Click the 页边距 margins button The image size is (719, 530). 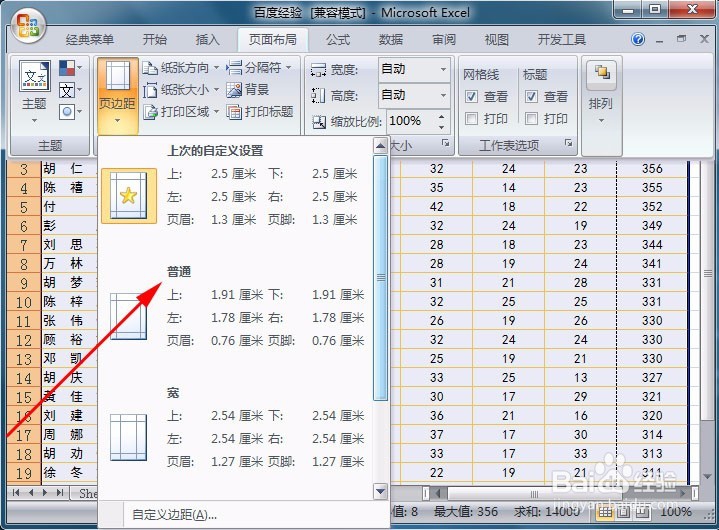point(117,94)
